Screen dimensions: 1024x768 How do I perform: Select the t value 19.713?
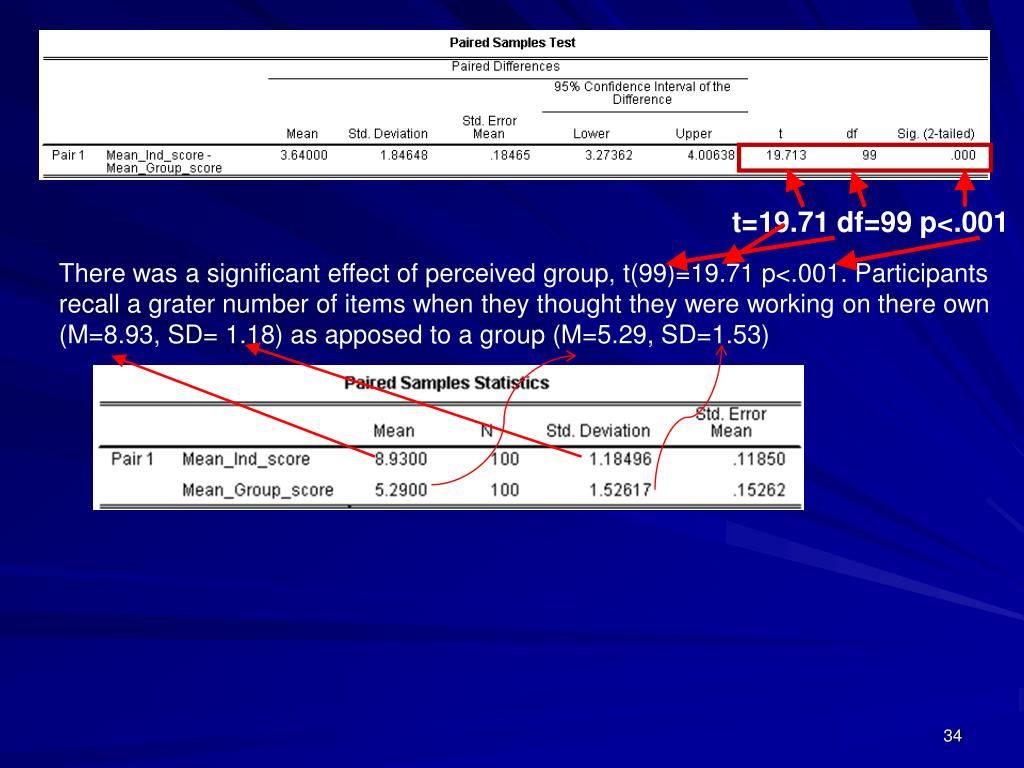tap(786, 155)
